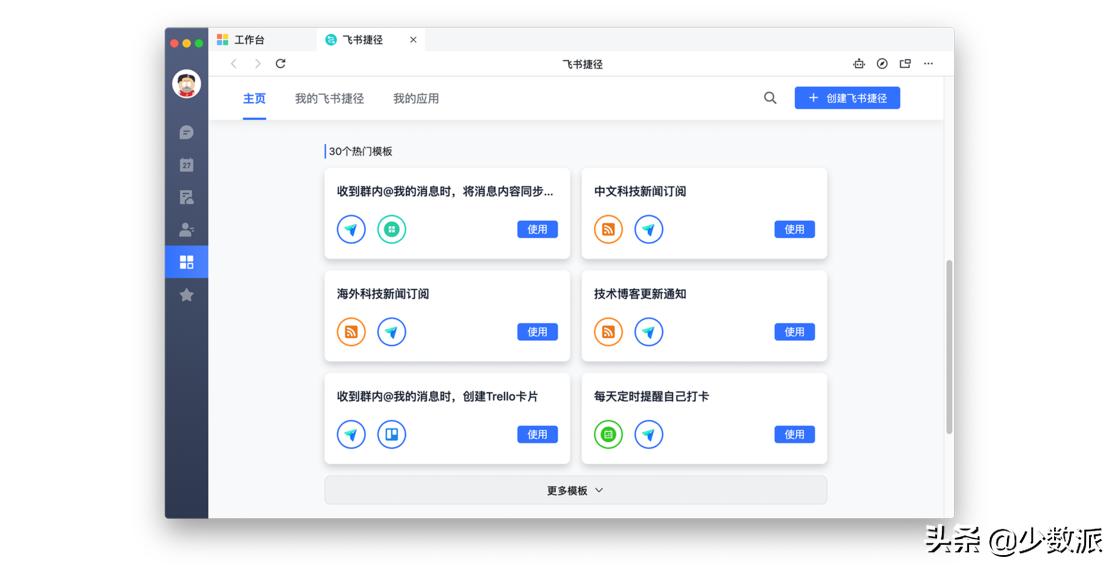Use the 海外科技新闻订阅 template

coord(537,332)
